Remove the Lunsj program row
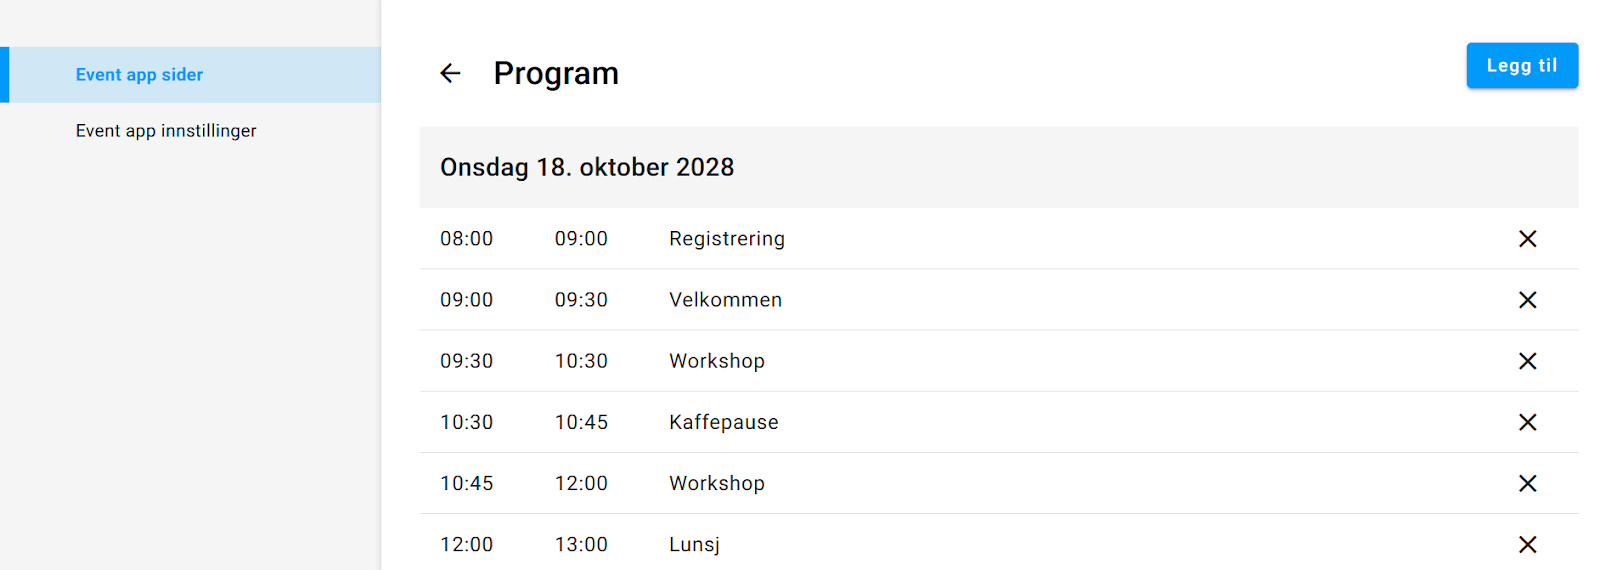Image resolution: width=1600 pixels, height=570 pixels. (x=1527, y=544)
